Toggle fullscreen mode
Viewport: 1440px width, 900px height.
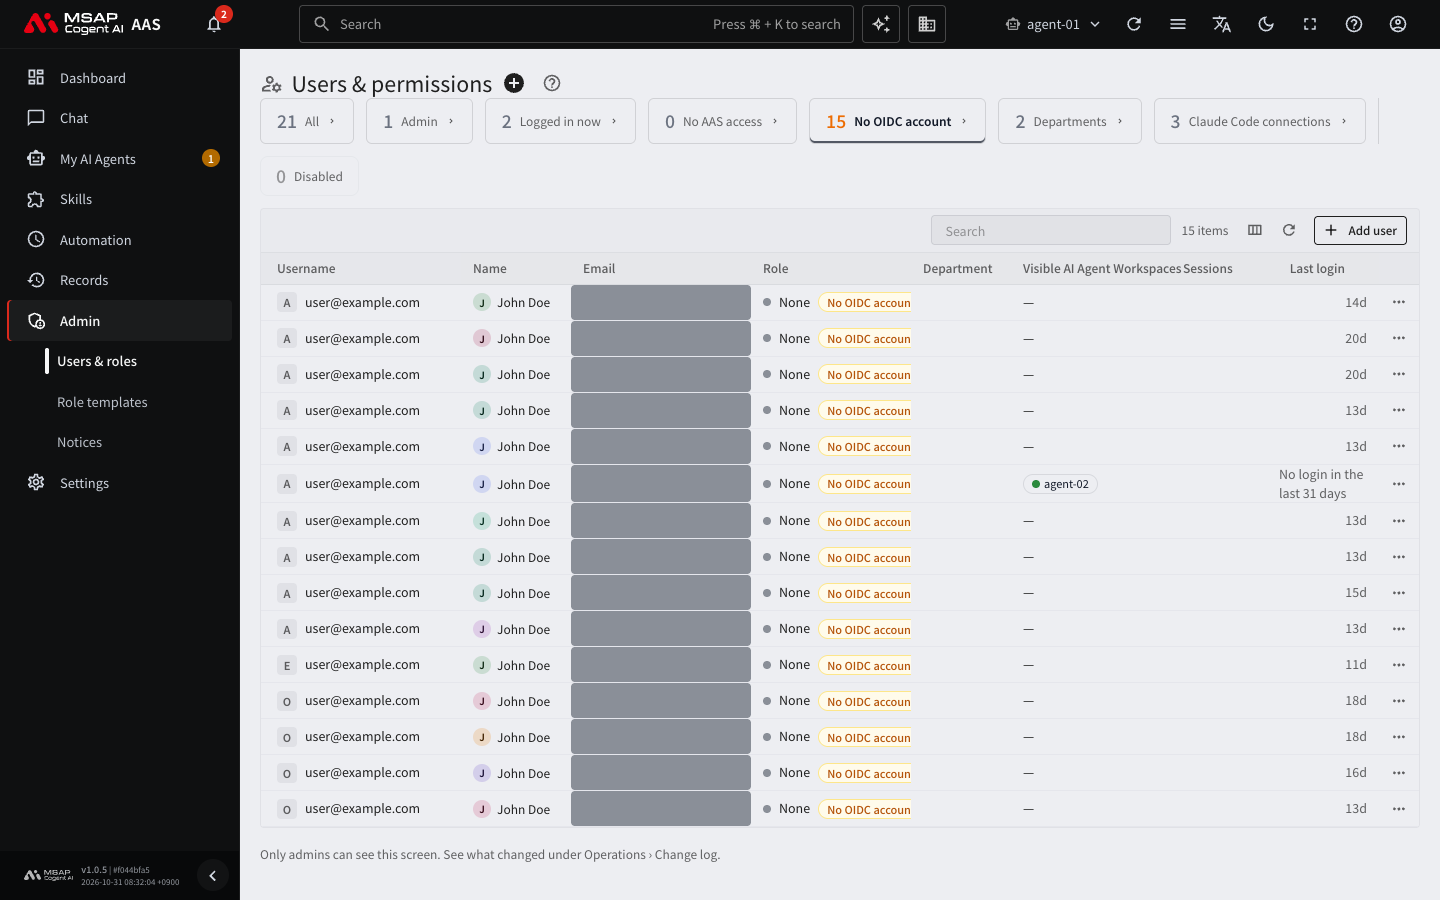pyautogui.click(x=1310, y=24)
